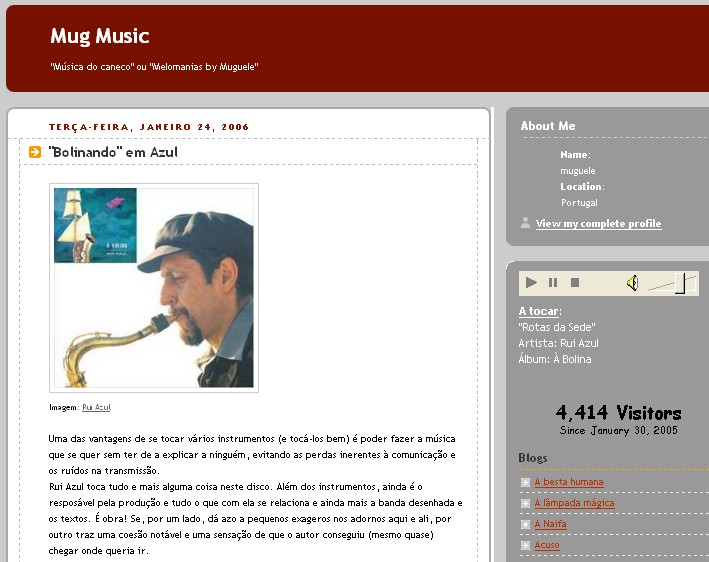This screenshot has width=709, height=562.
Task: Click arrow icon next to A Naifa
Action: click(x=525, y=524)
